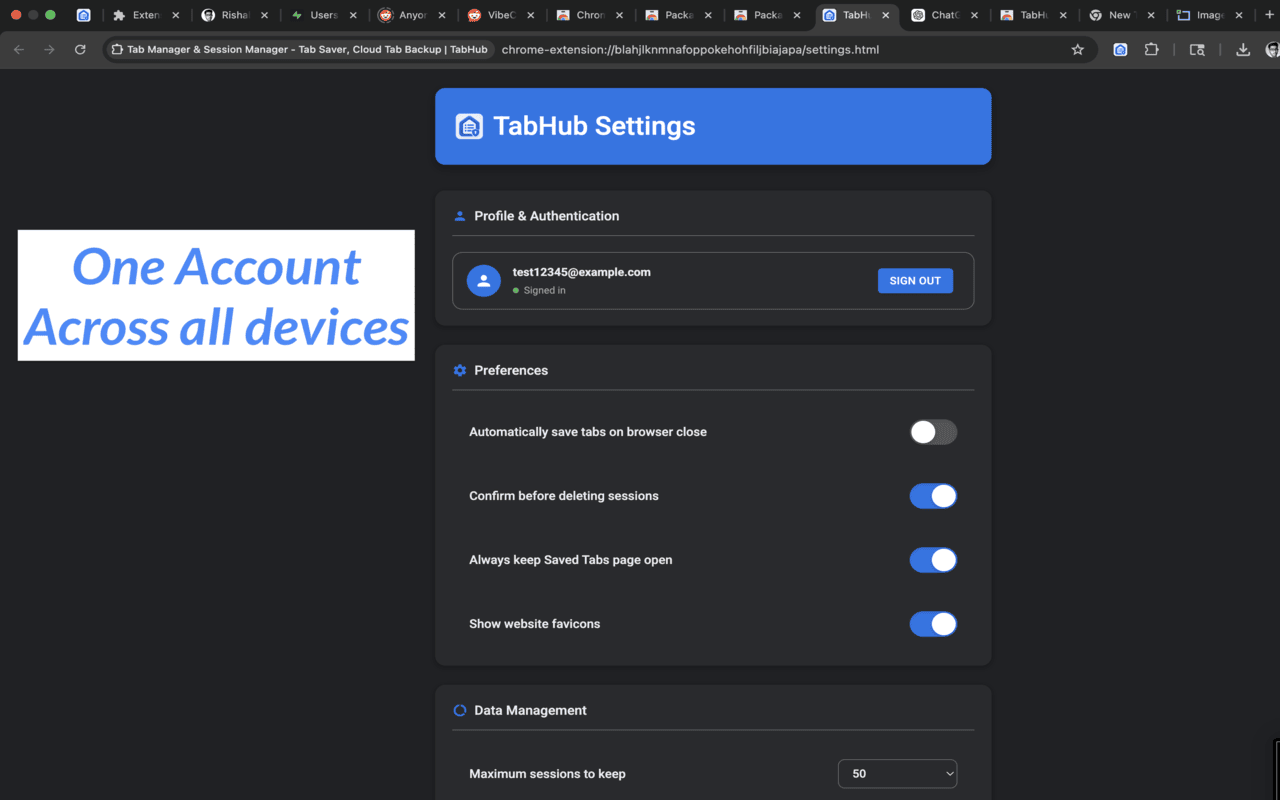Click the extension site info icon in address bar
The width and height of the screenshot is (1280, 800).
click(117, 49)
